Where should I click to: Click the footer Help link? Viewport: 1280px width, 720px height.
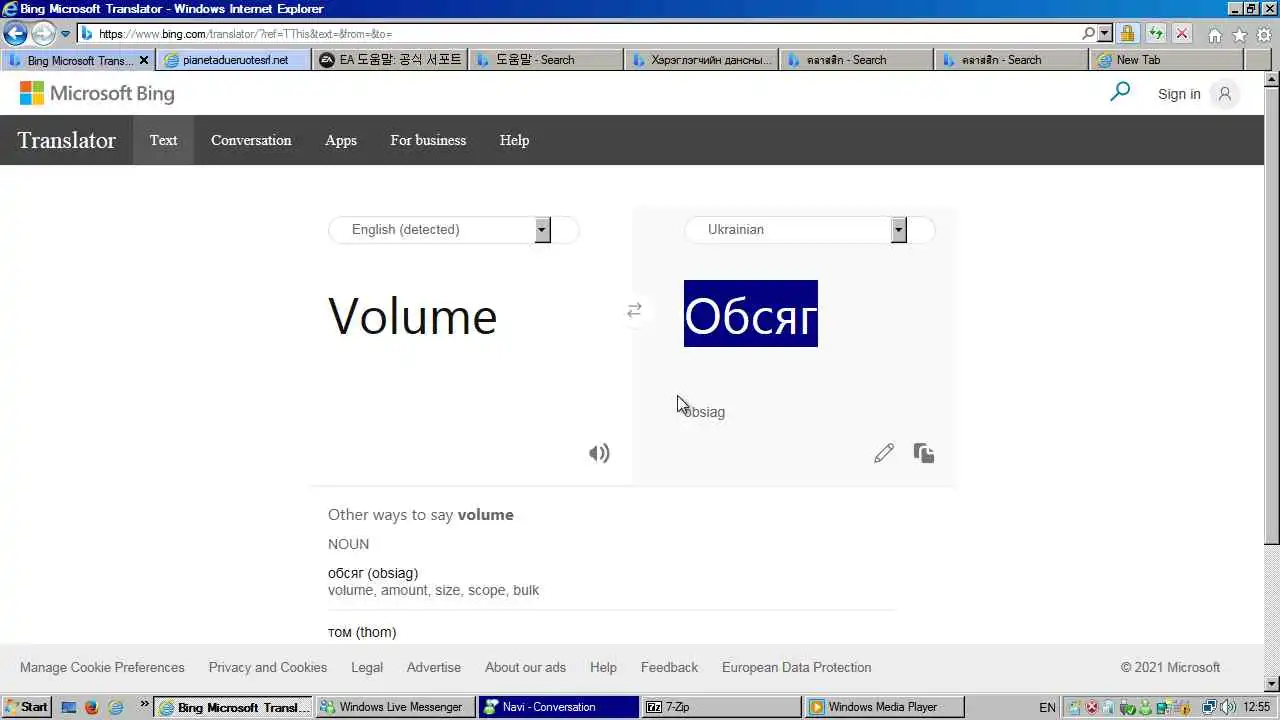[x=603, y=667]
